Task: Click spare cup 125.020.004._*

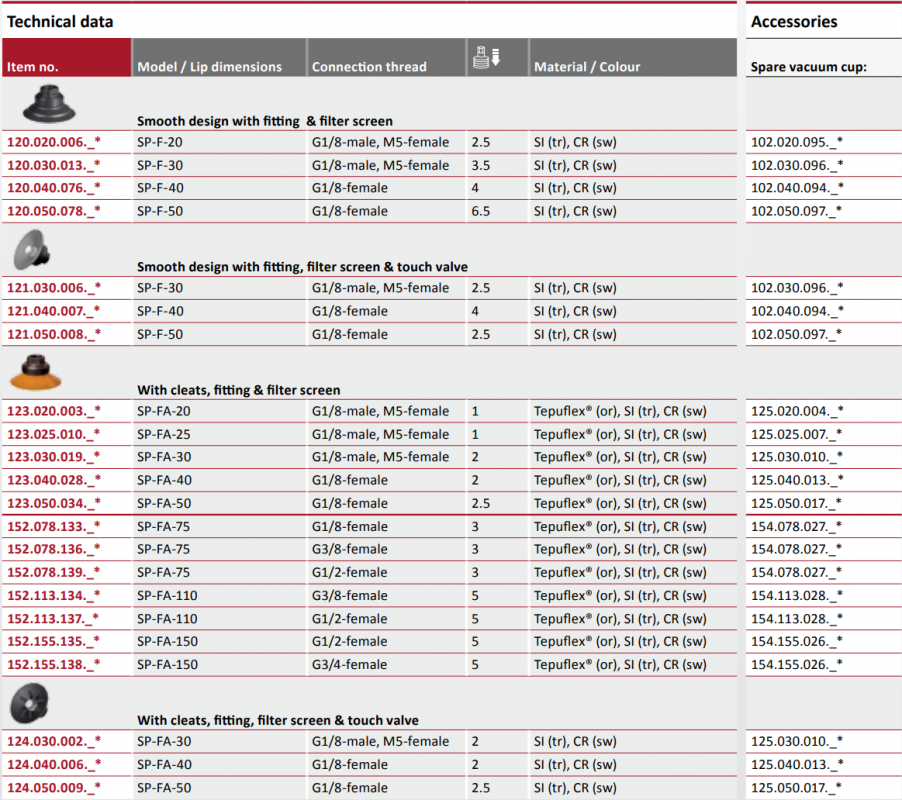Action: point(797,411)
